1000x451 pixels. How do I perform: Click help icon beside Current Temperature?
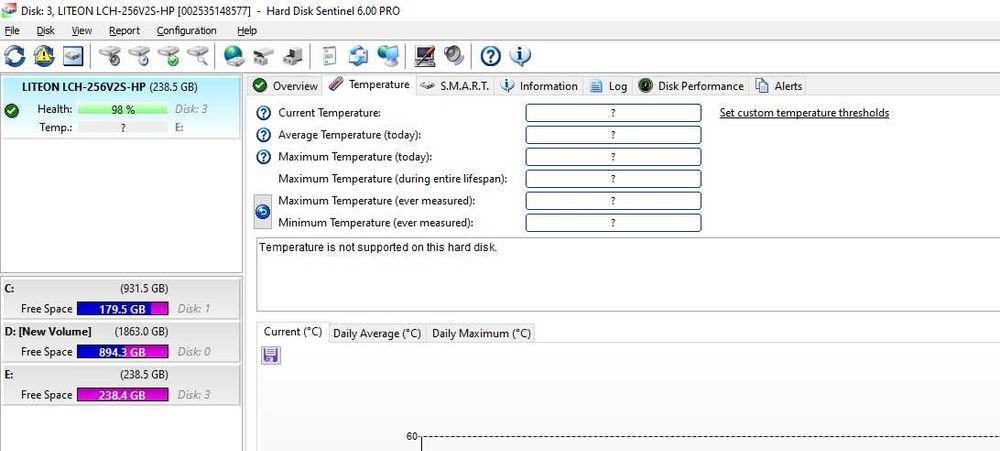(x=263, y=114)
